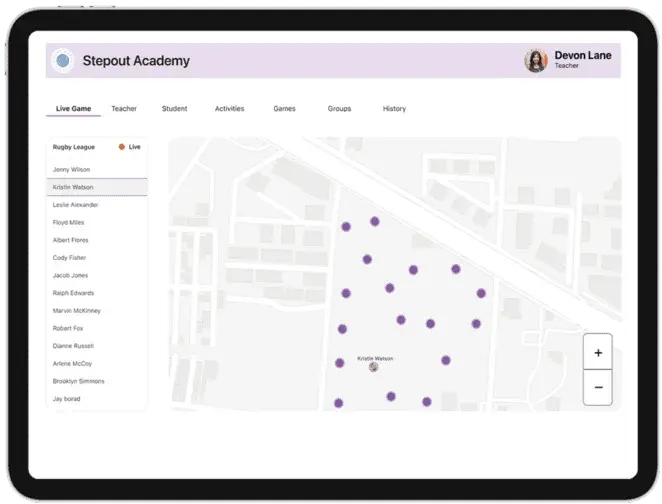
Task: Open the Student tab
Action: [x=174, y=109]
